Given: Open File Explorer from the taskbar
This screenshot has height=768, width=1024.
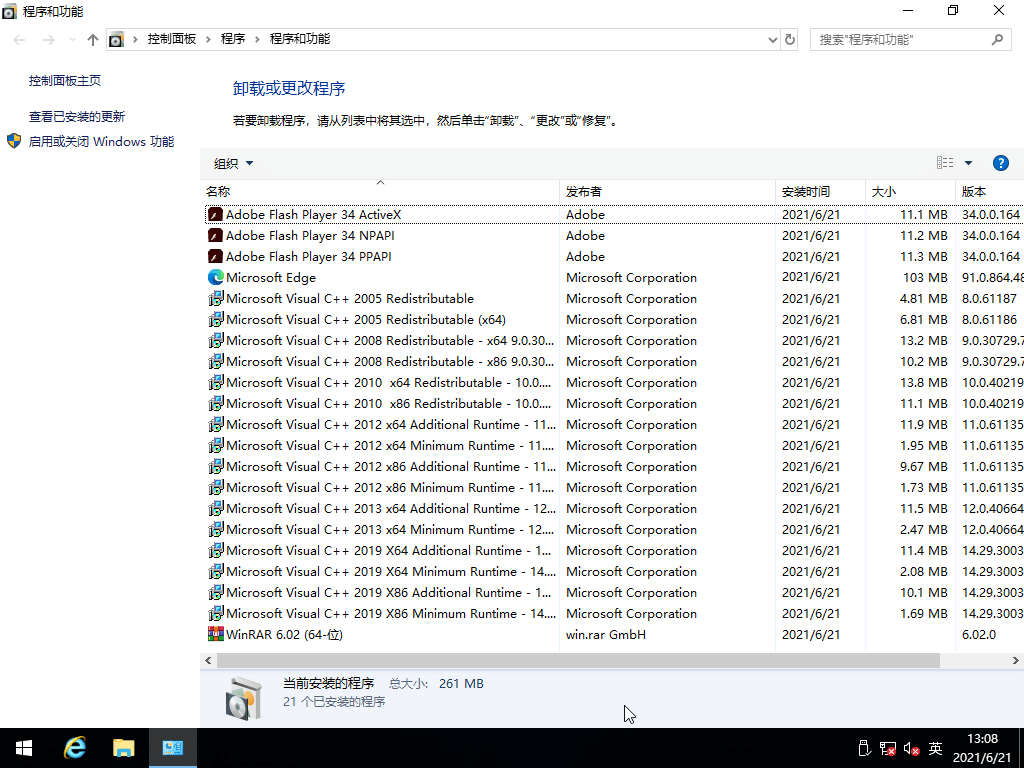Looking at the screenshot, I should [123, 747].
